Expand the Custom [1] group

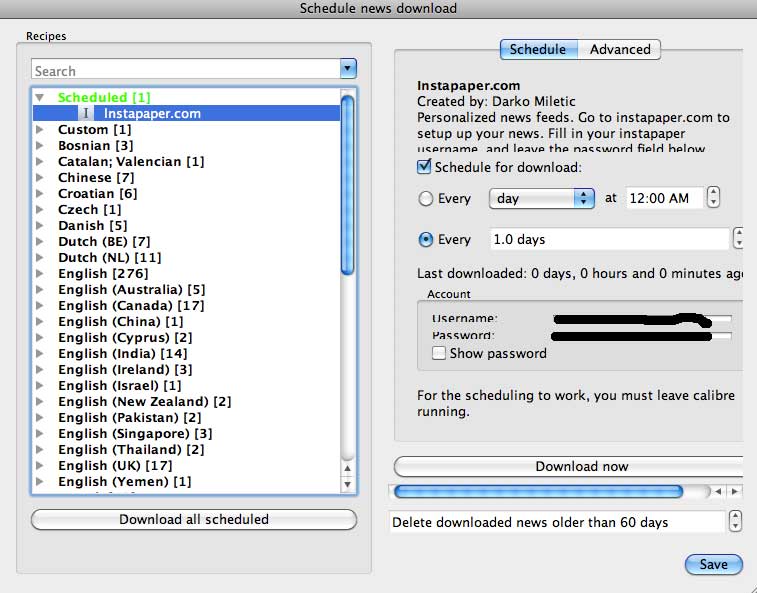click(40, 129)
